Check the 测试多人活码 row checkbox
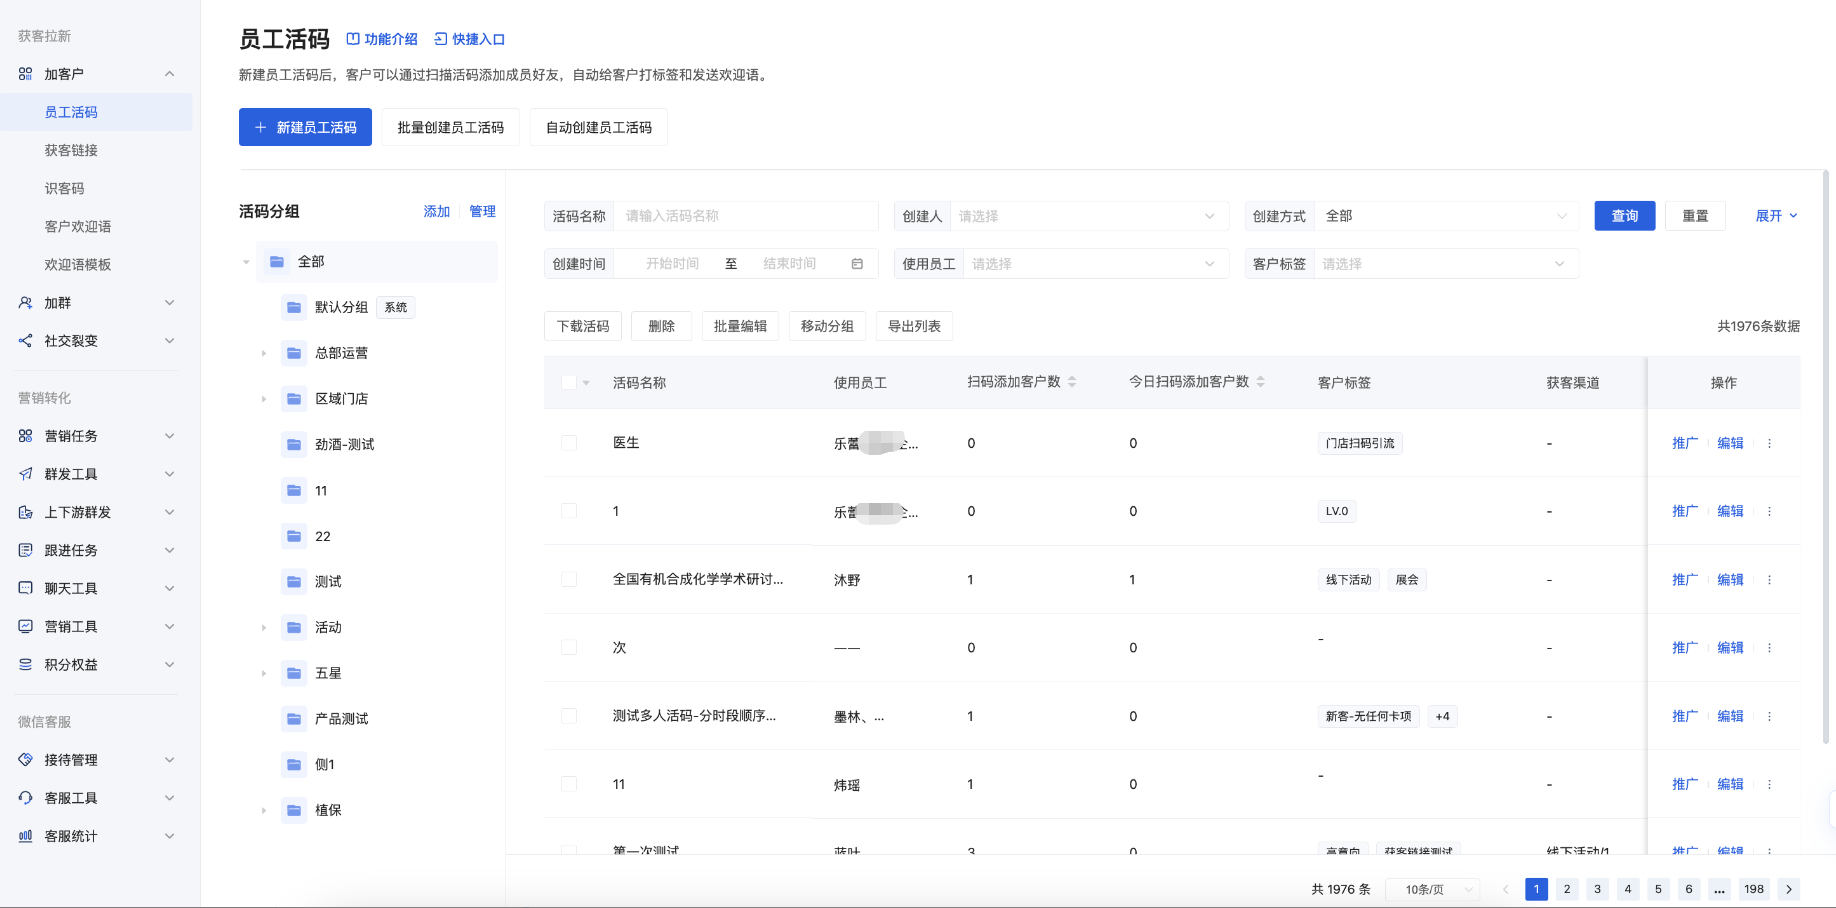 569,716
